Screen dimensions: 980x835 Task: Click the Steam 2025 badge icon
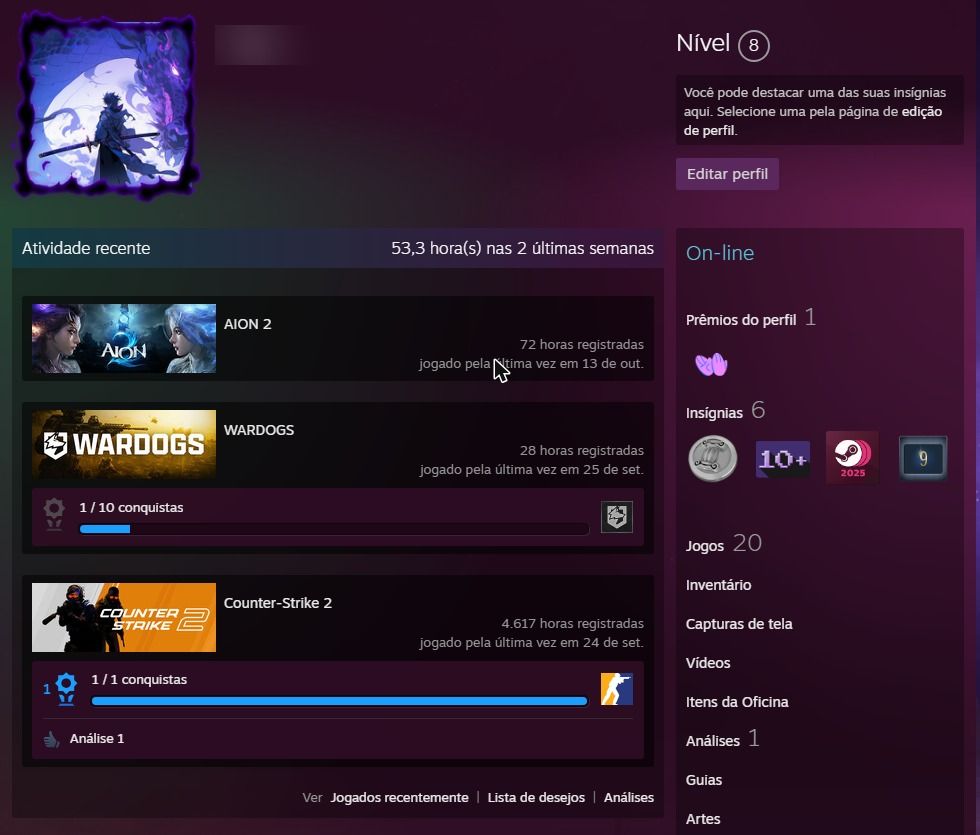coord(852,458)
